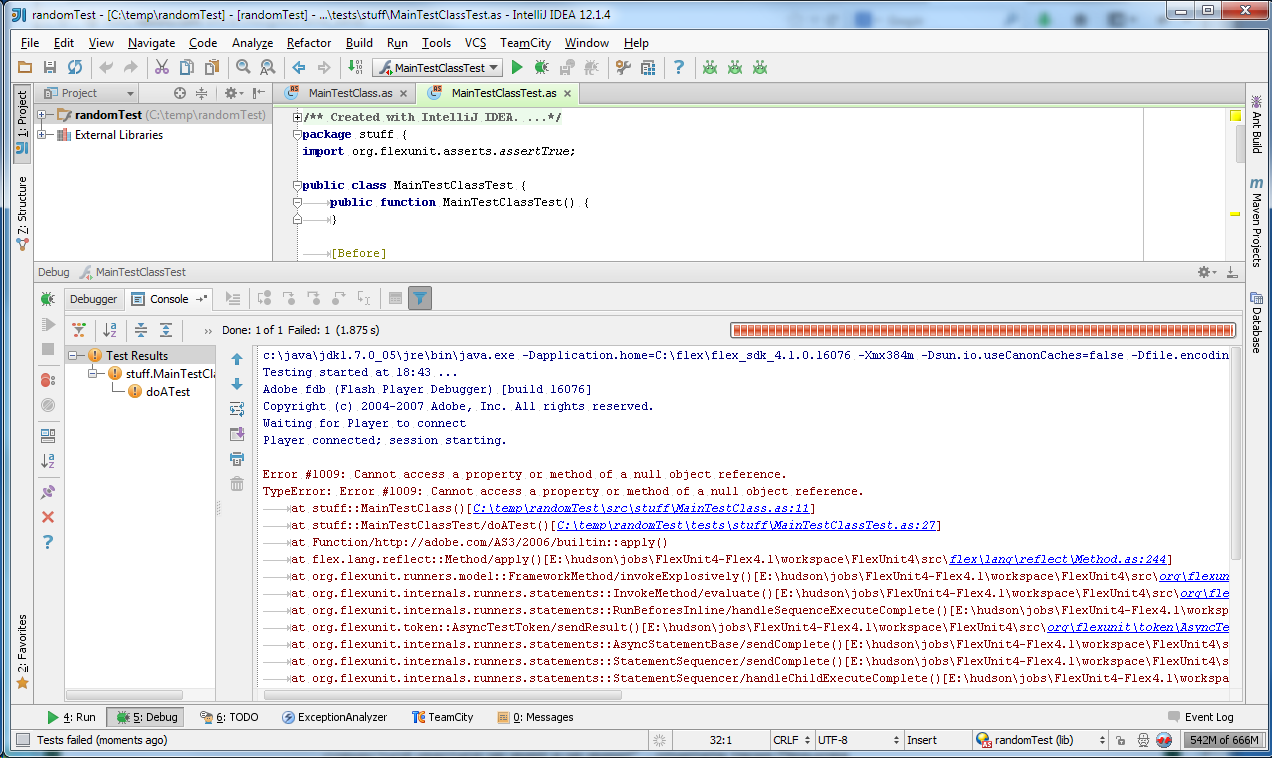Collapse the stuff.MainTestClassTest test node

pyautogui.click(x=92, y=373)
